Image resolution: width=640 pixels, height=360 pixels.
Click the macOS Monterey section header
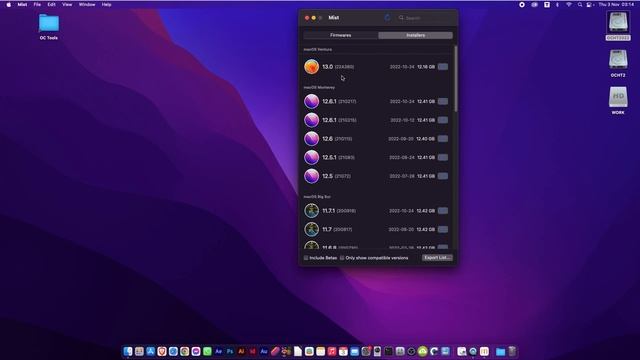tap(319, 87)
